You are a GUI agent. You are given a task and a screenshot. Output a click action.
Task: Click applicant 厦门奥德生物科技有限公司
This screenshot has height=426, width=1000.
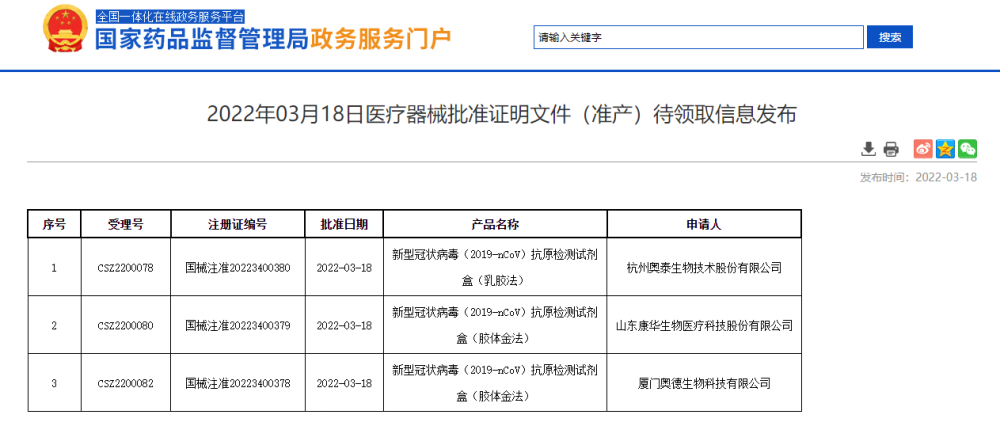click(x=703, y=383)
